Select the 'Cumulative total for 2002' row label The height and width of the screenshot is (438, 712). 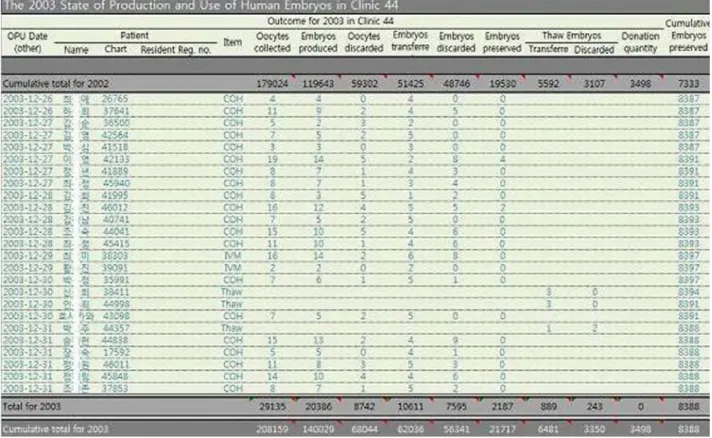coord(55,84)
